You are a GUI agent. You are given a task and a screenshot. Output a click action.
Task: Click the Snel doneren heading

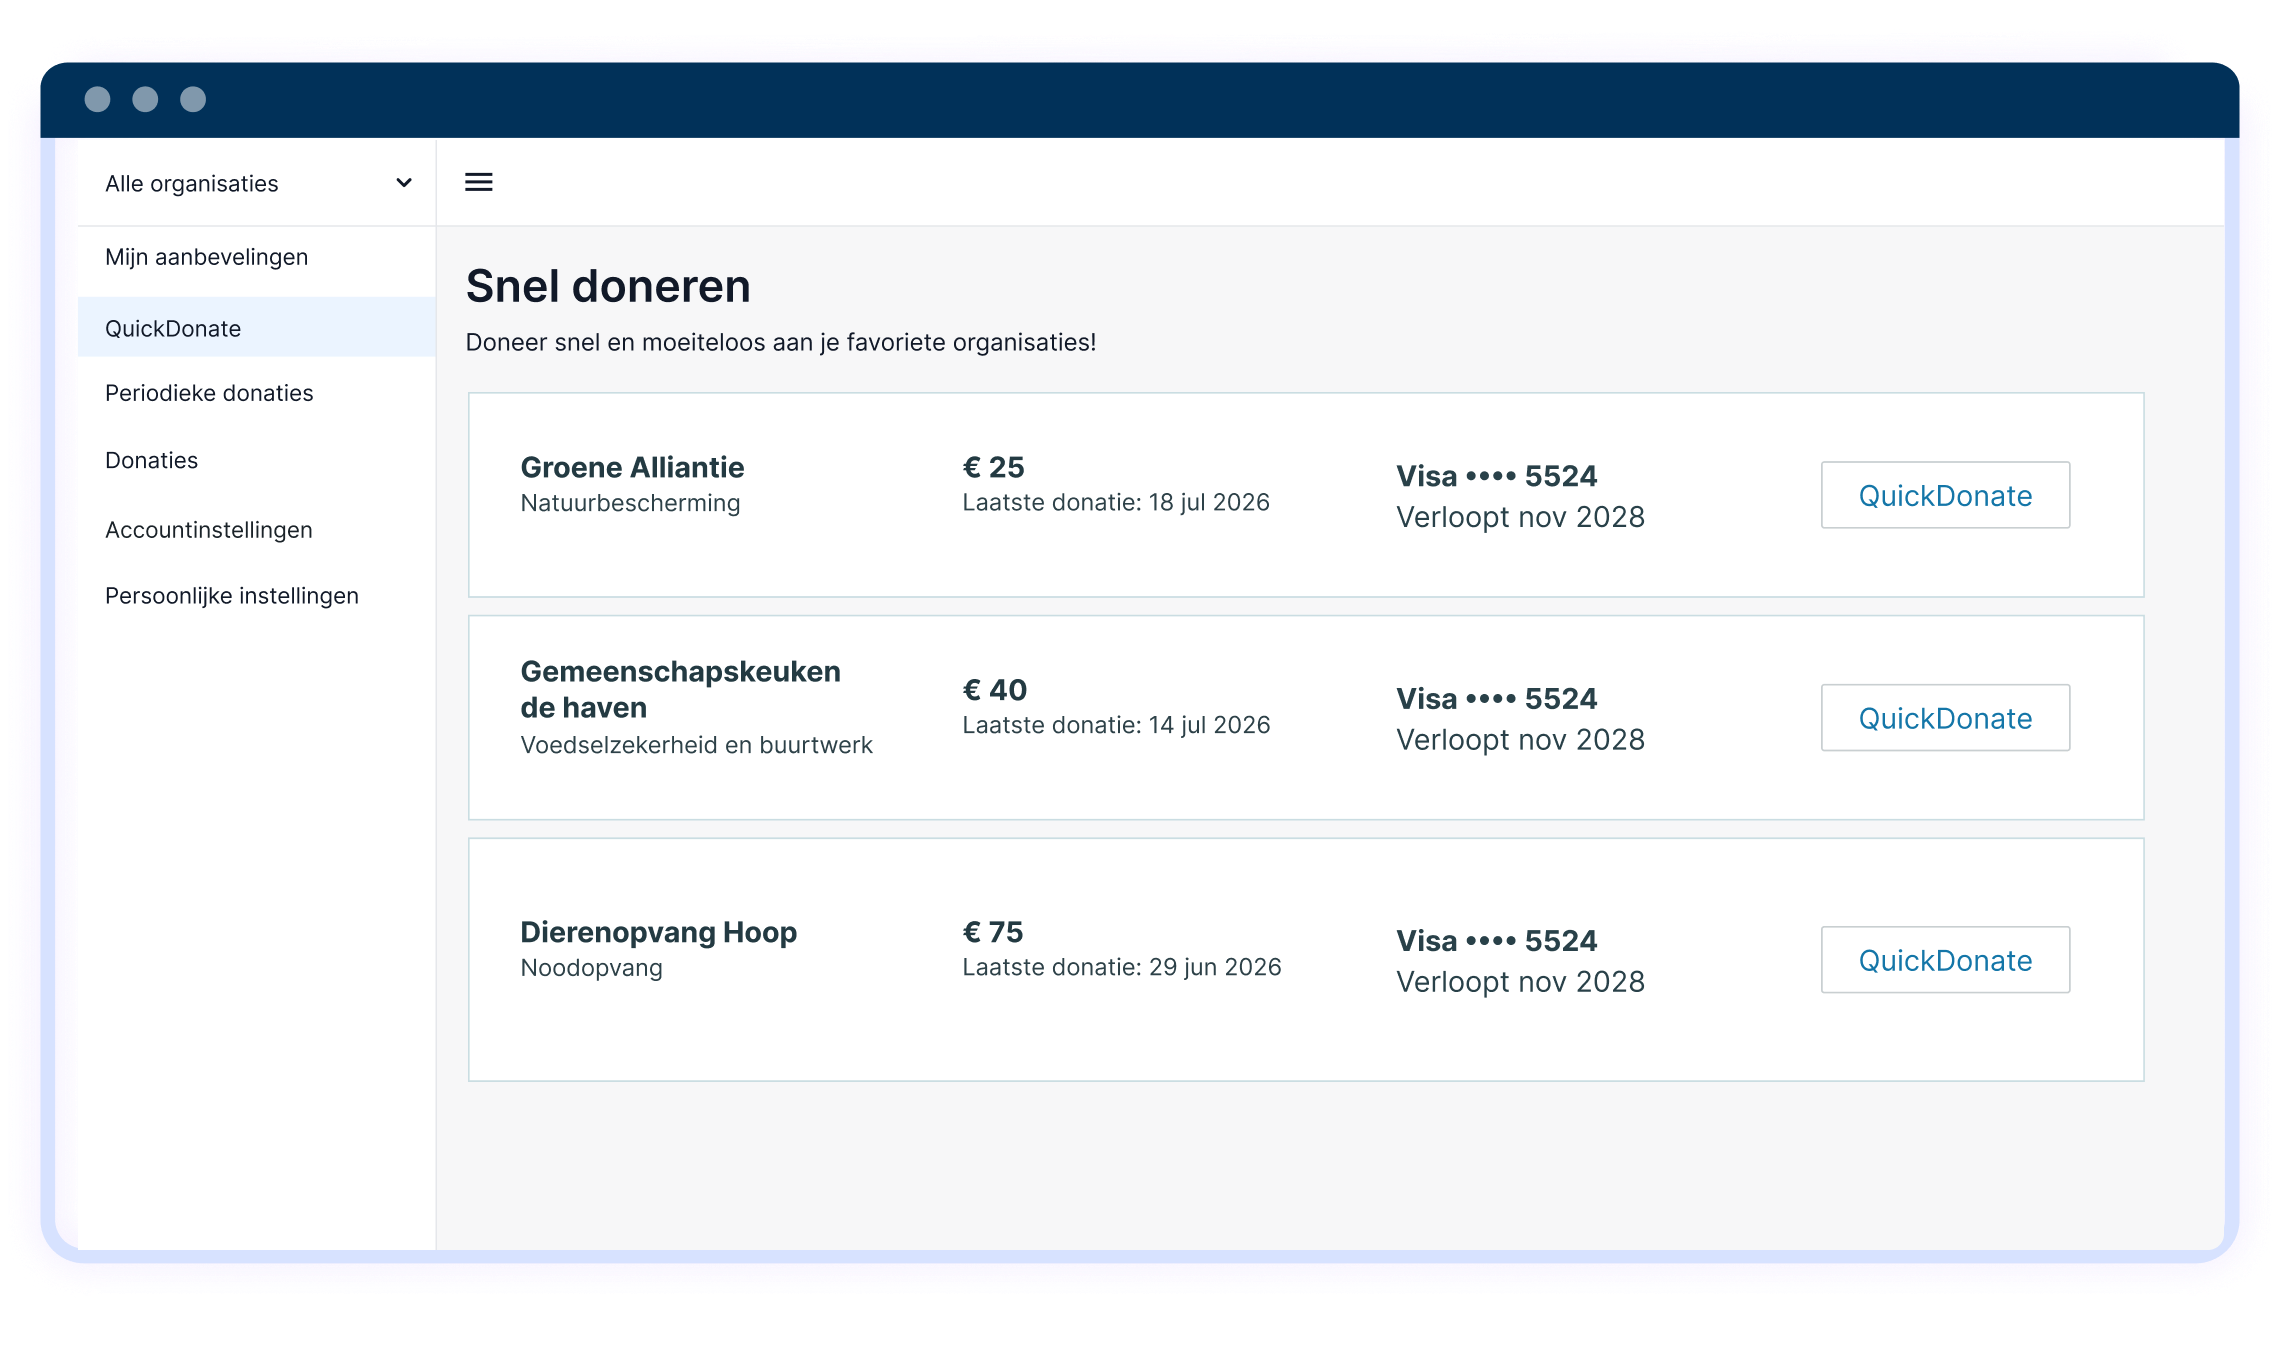coord(608,286)
